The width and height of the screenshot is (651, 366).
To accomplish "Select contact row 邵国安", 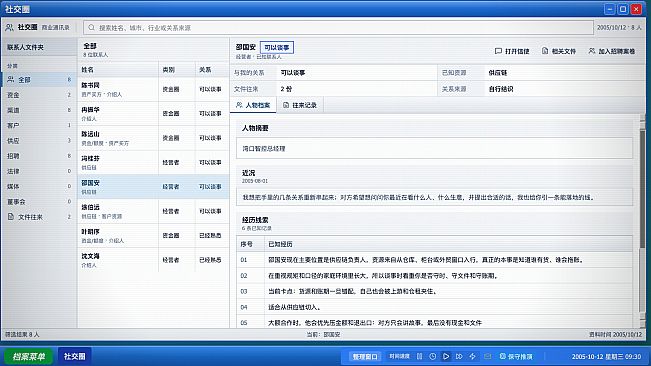I will coord(153,187).
